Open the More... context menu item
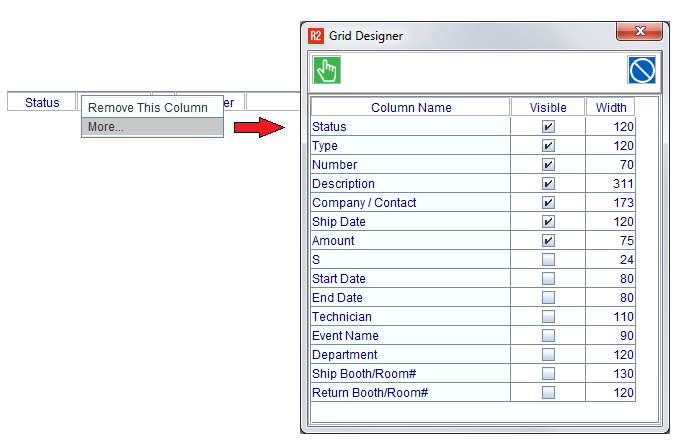This screenshot has height=447, width=679. pos(106,127)
